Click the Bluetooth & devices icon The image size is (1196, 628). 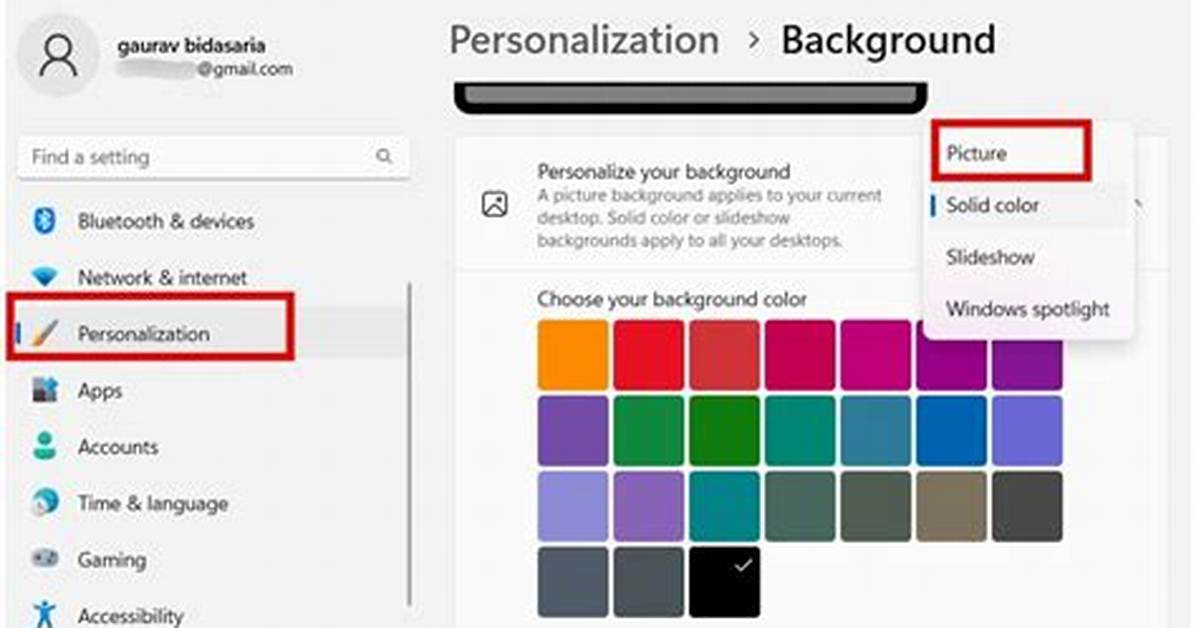(x=44, y=221)
